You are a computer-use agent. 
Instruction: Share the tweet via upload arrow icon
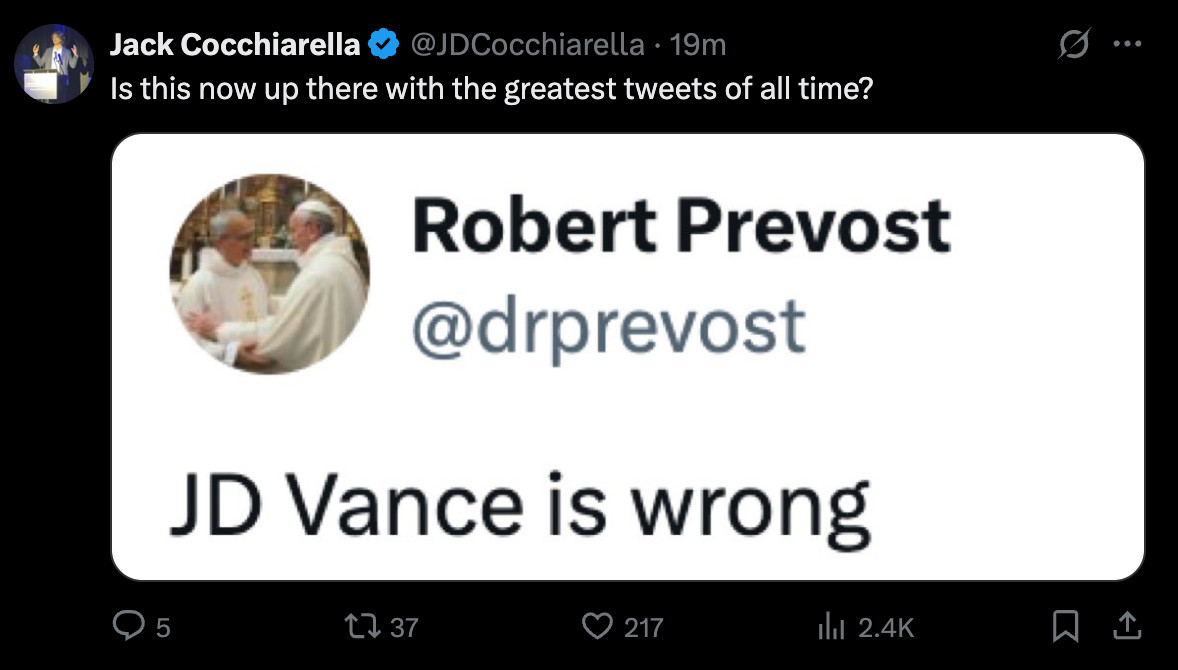1127,626
